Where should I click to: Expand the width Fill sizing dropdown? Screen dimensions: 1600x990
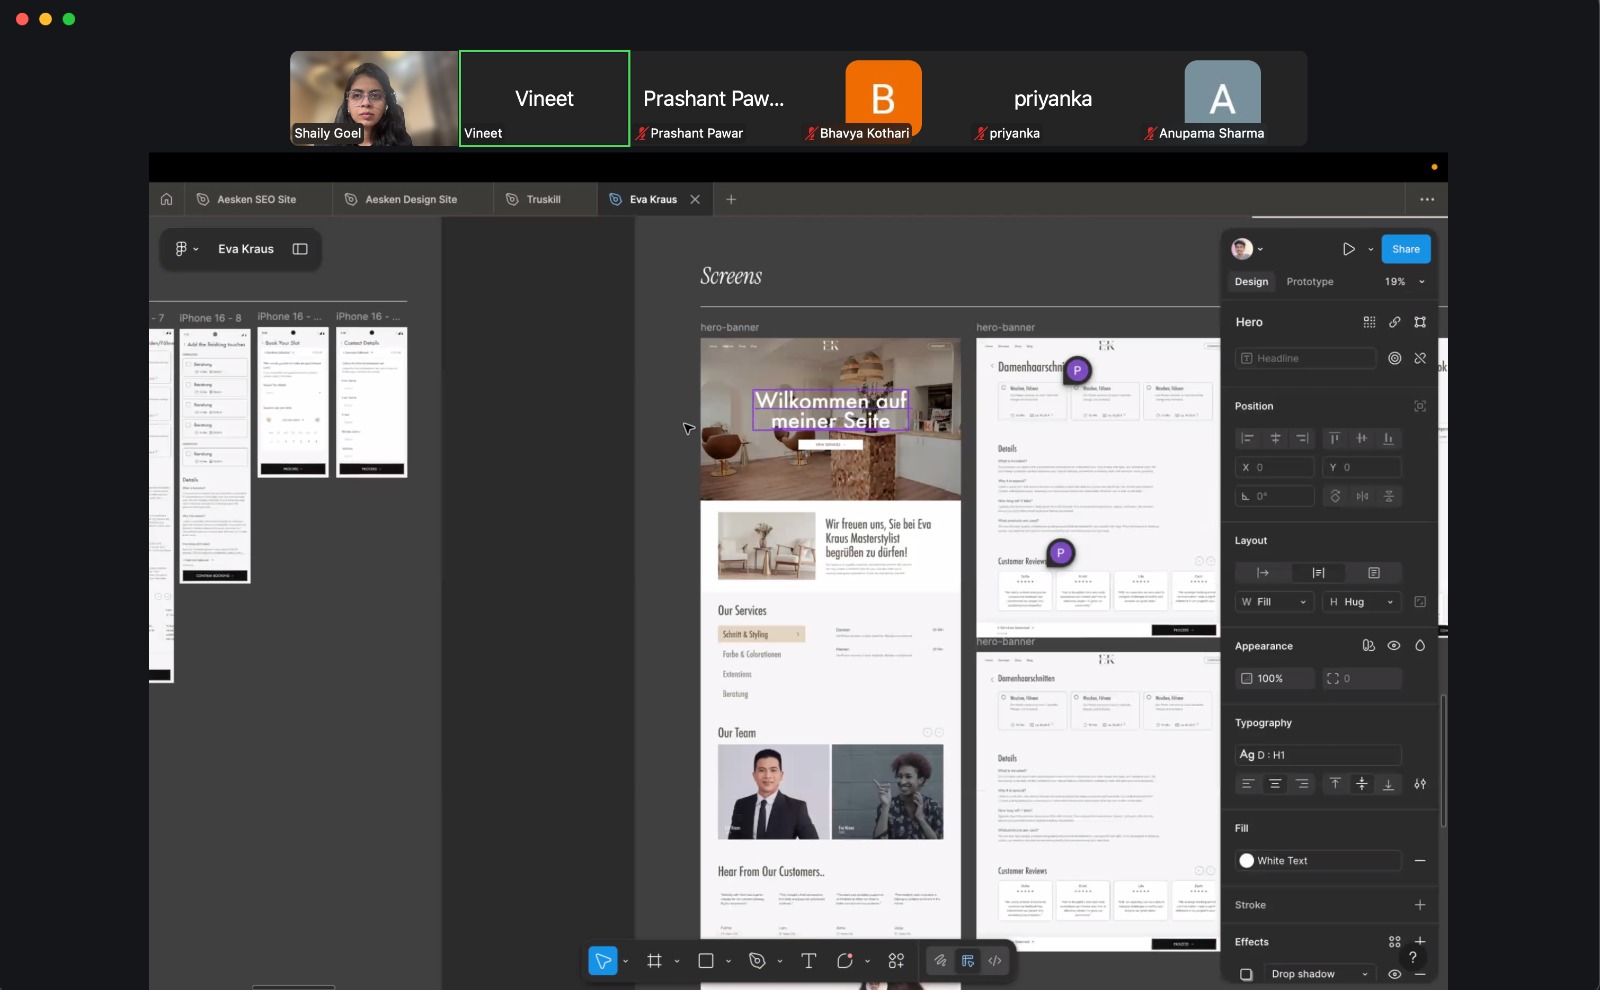click(x=1274, y=602)
